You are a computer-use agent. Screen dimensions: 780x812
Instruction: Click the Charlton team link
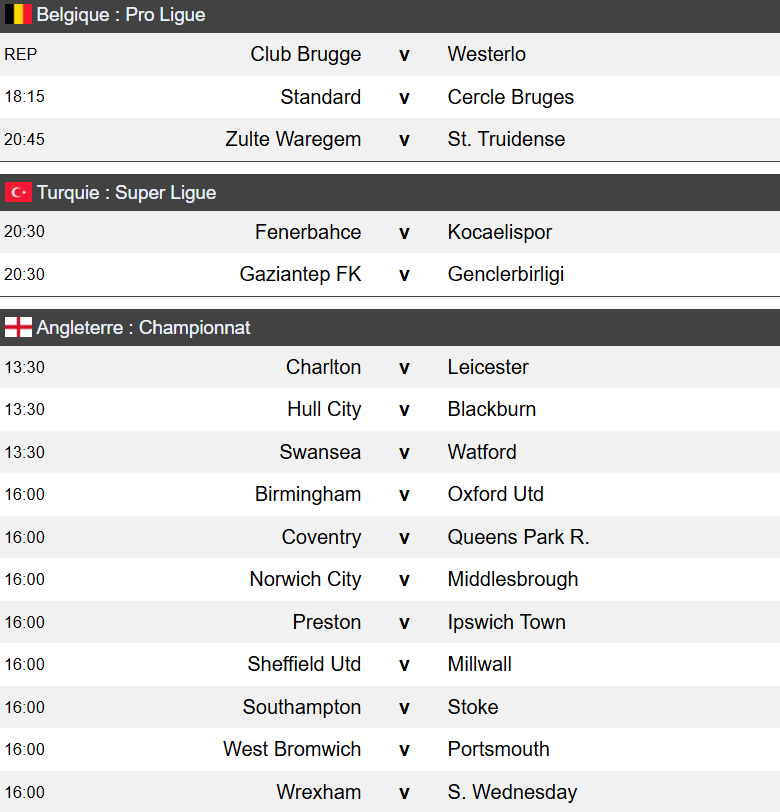tap(323, 367)
